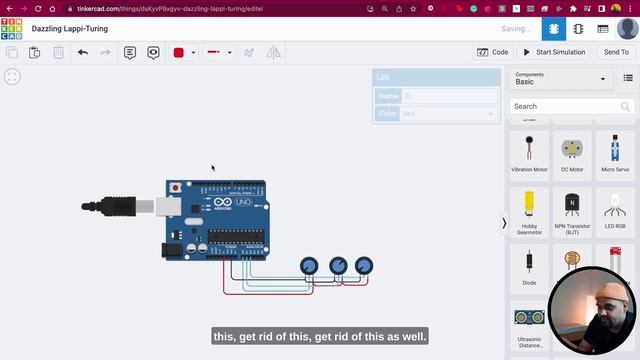Expand the wire color dropdown arrow

click(x=193, y=53)
